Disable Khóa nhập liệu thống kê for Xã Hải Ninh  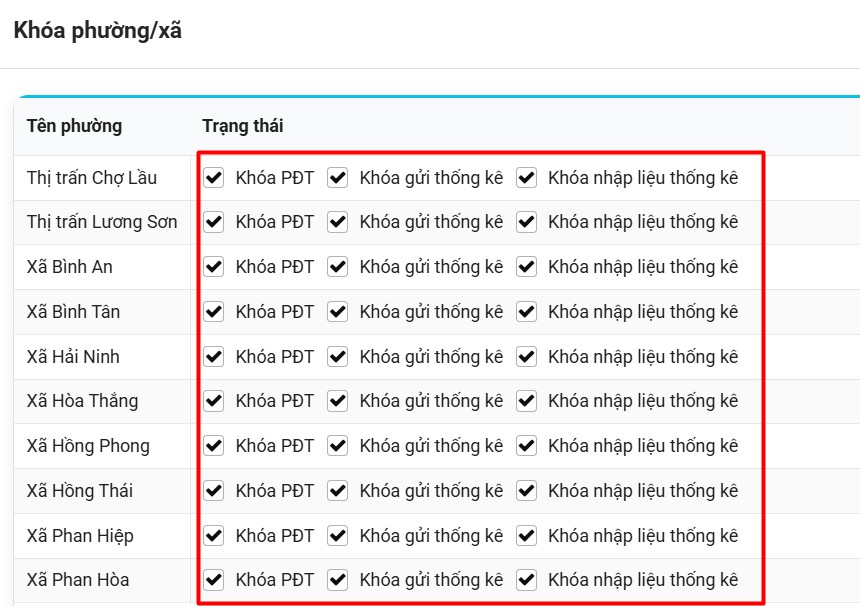[526, 357]
